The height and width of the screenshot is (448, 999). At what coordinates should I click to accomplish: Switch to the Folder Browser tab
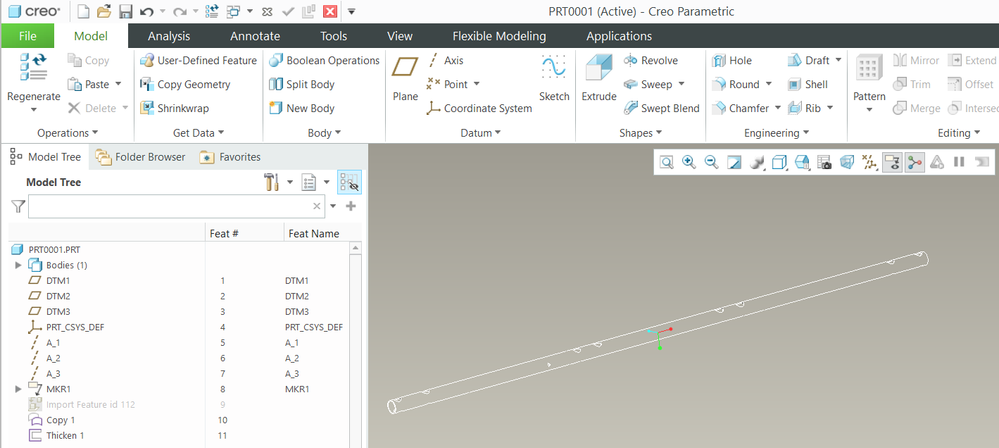click(139, 157)
